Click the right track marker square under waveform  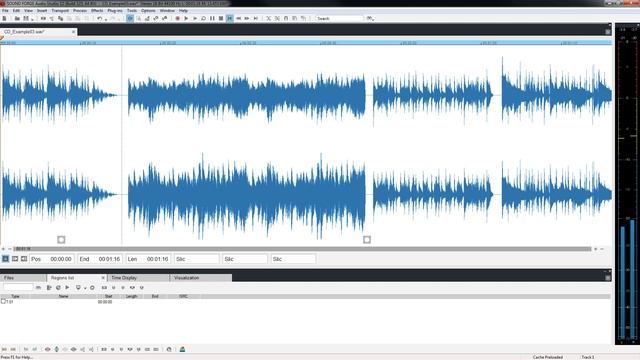pyautogui.click(x=367, y=240)
